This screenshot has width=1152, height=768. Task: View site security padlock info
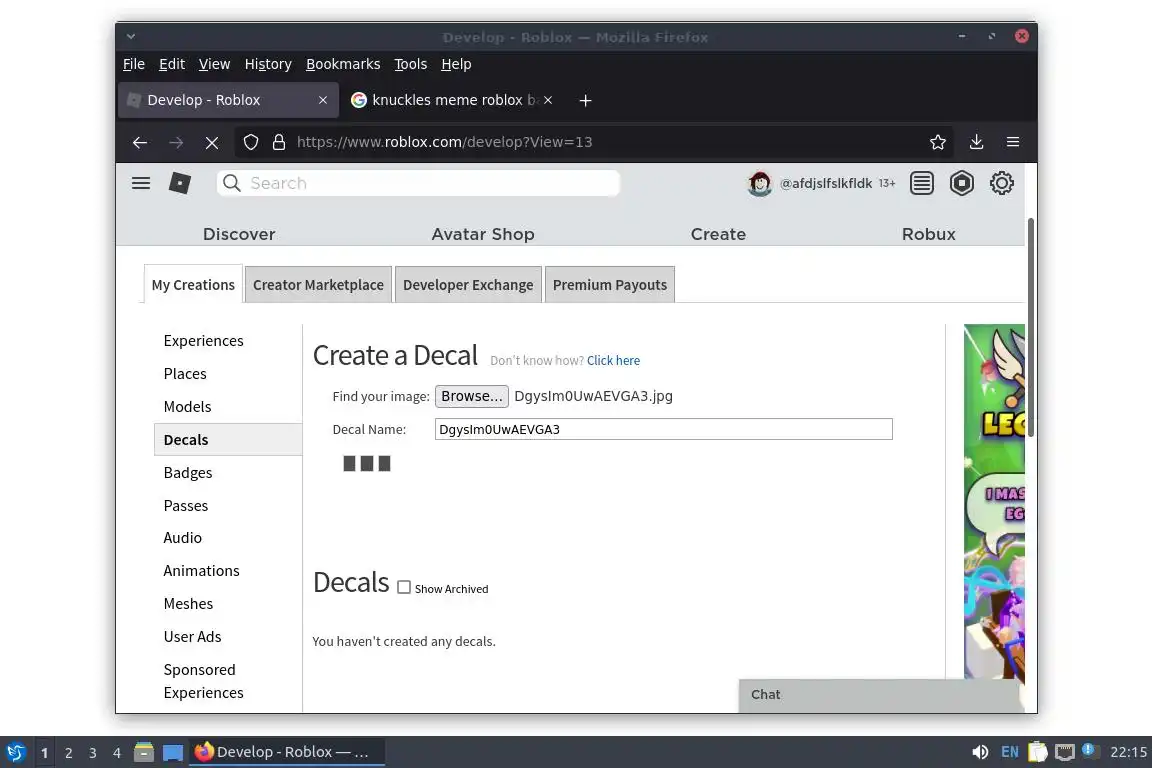point(278,143)
